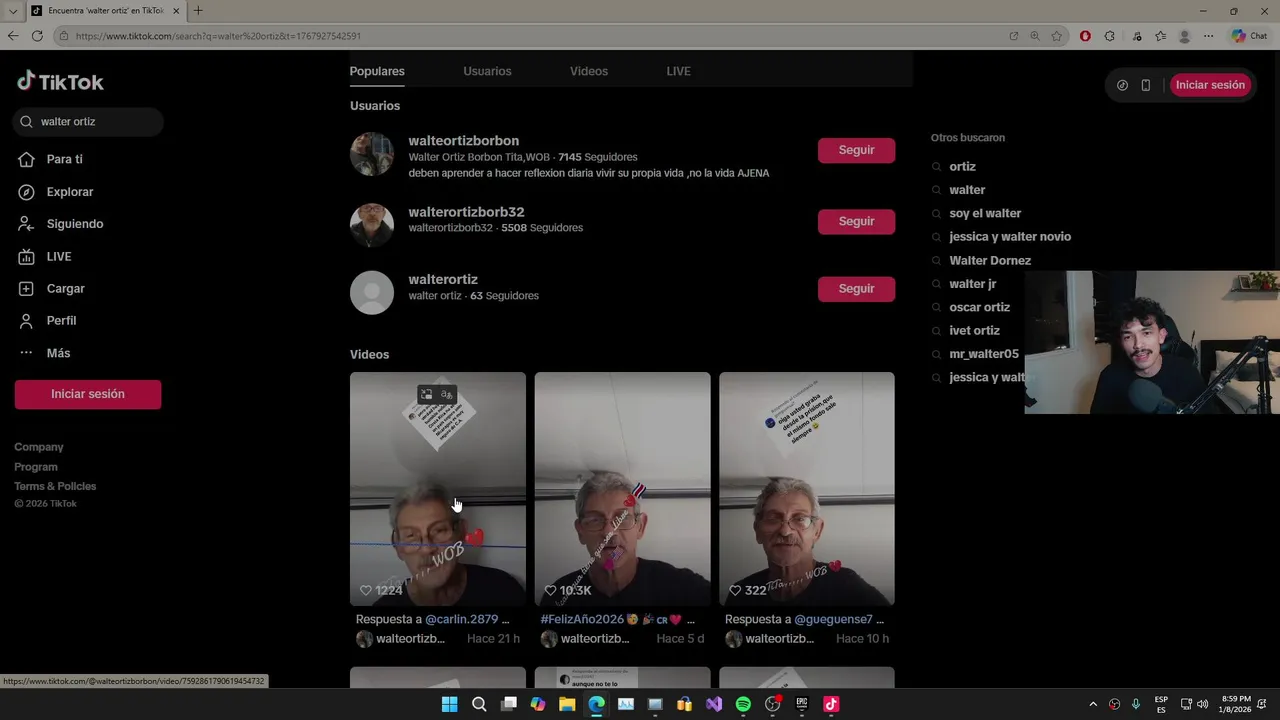Open Visual Studio from the taskbar
Viewport: 1280px width, 720px height.
(714, 704)
